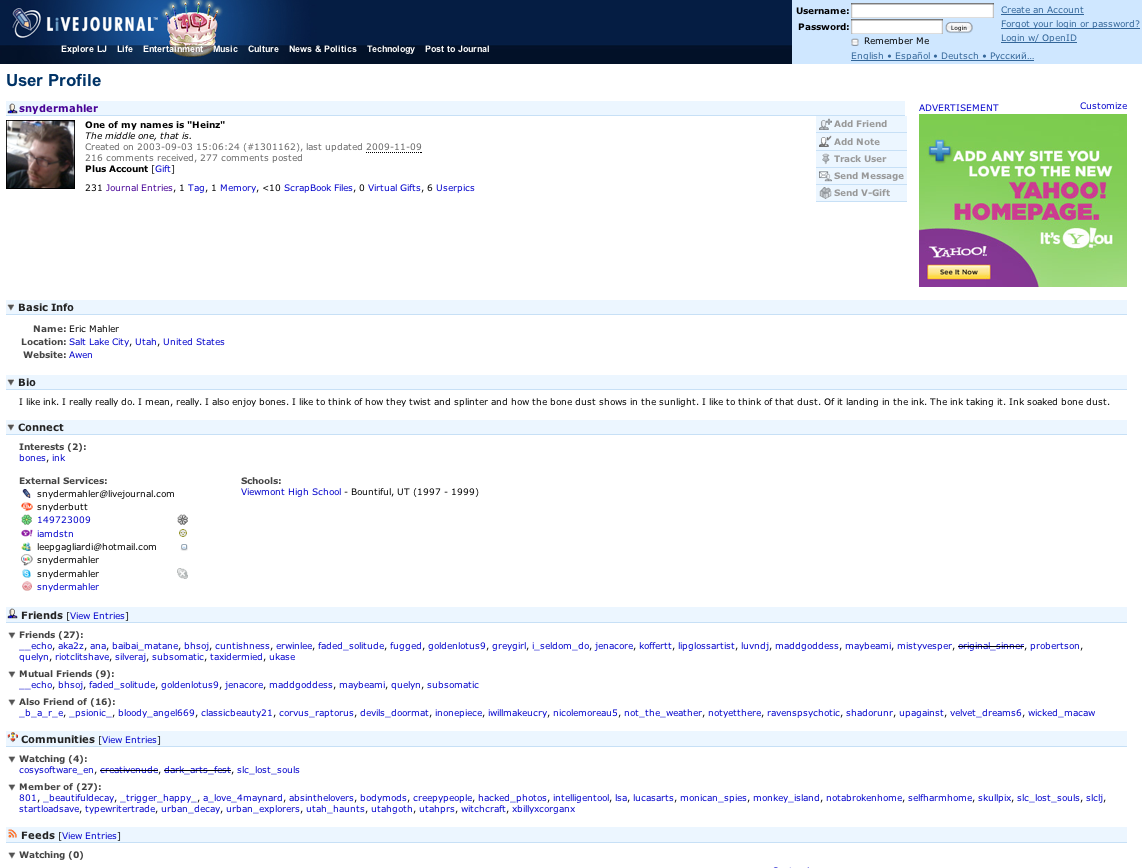Click the Yahoo smiley status icon

coord(183,534)
